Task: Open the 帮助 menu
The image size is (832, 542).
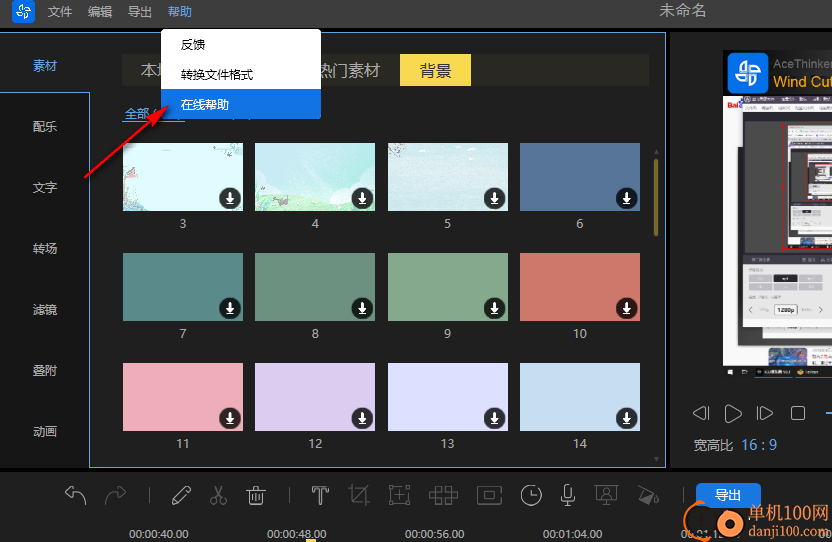Action: (x=180, y=12)
